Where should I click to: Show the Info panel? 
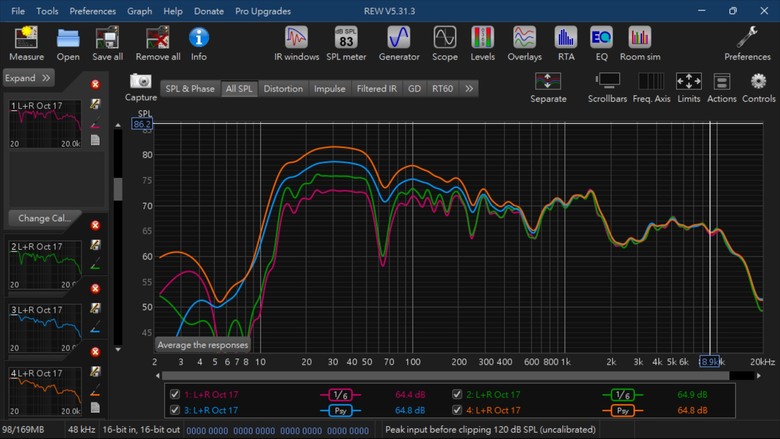click(x=198, y=44)
